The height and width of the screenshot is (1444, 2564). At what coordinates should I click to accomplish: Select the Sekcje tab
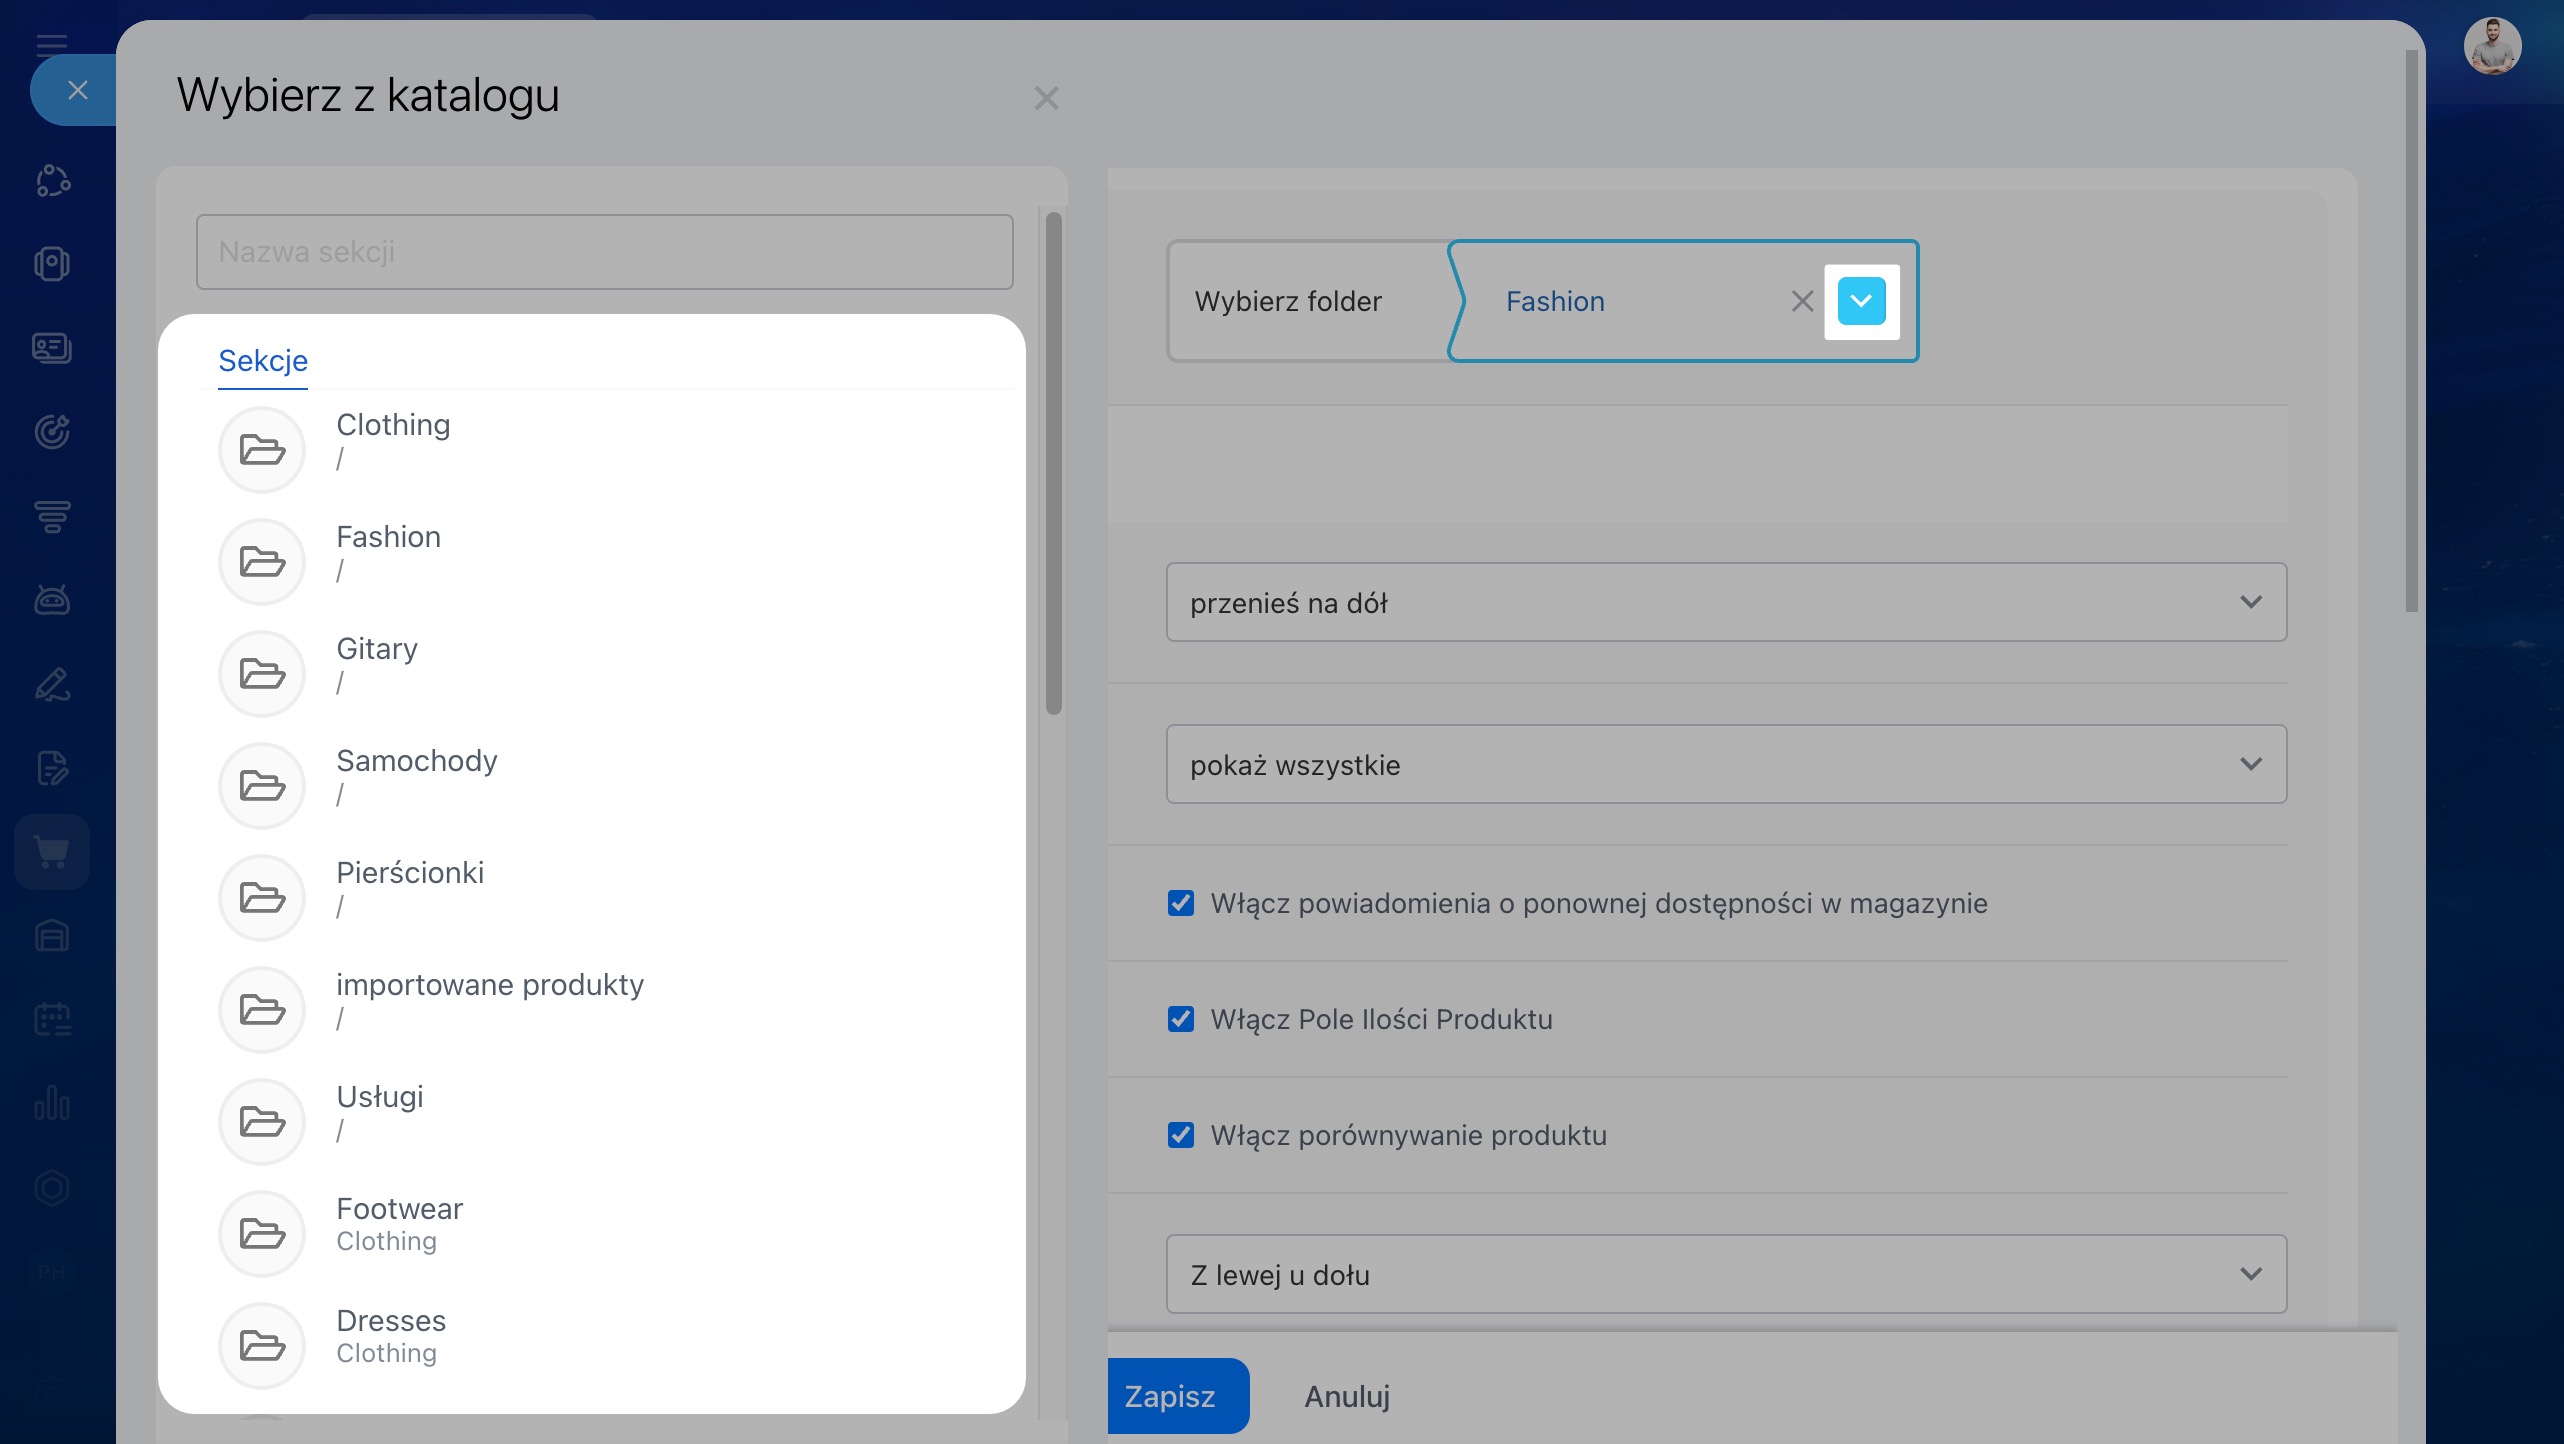(x=263, y=360)
